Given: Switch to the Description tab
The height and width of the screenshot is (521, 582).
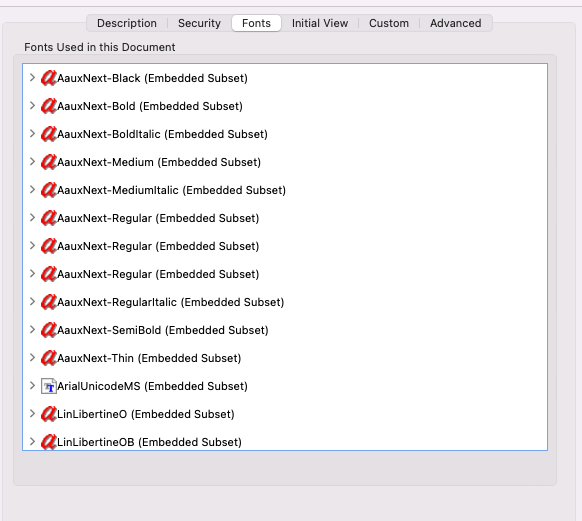Looking at the screenshot, I should click(x=127, y=23).
